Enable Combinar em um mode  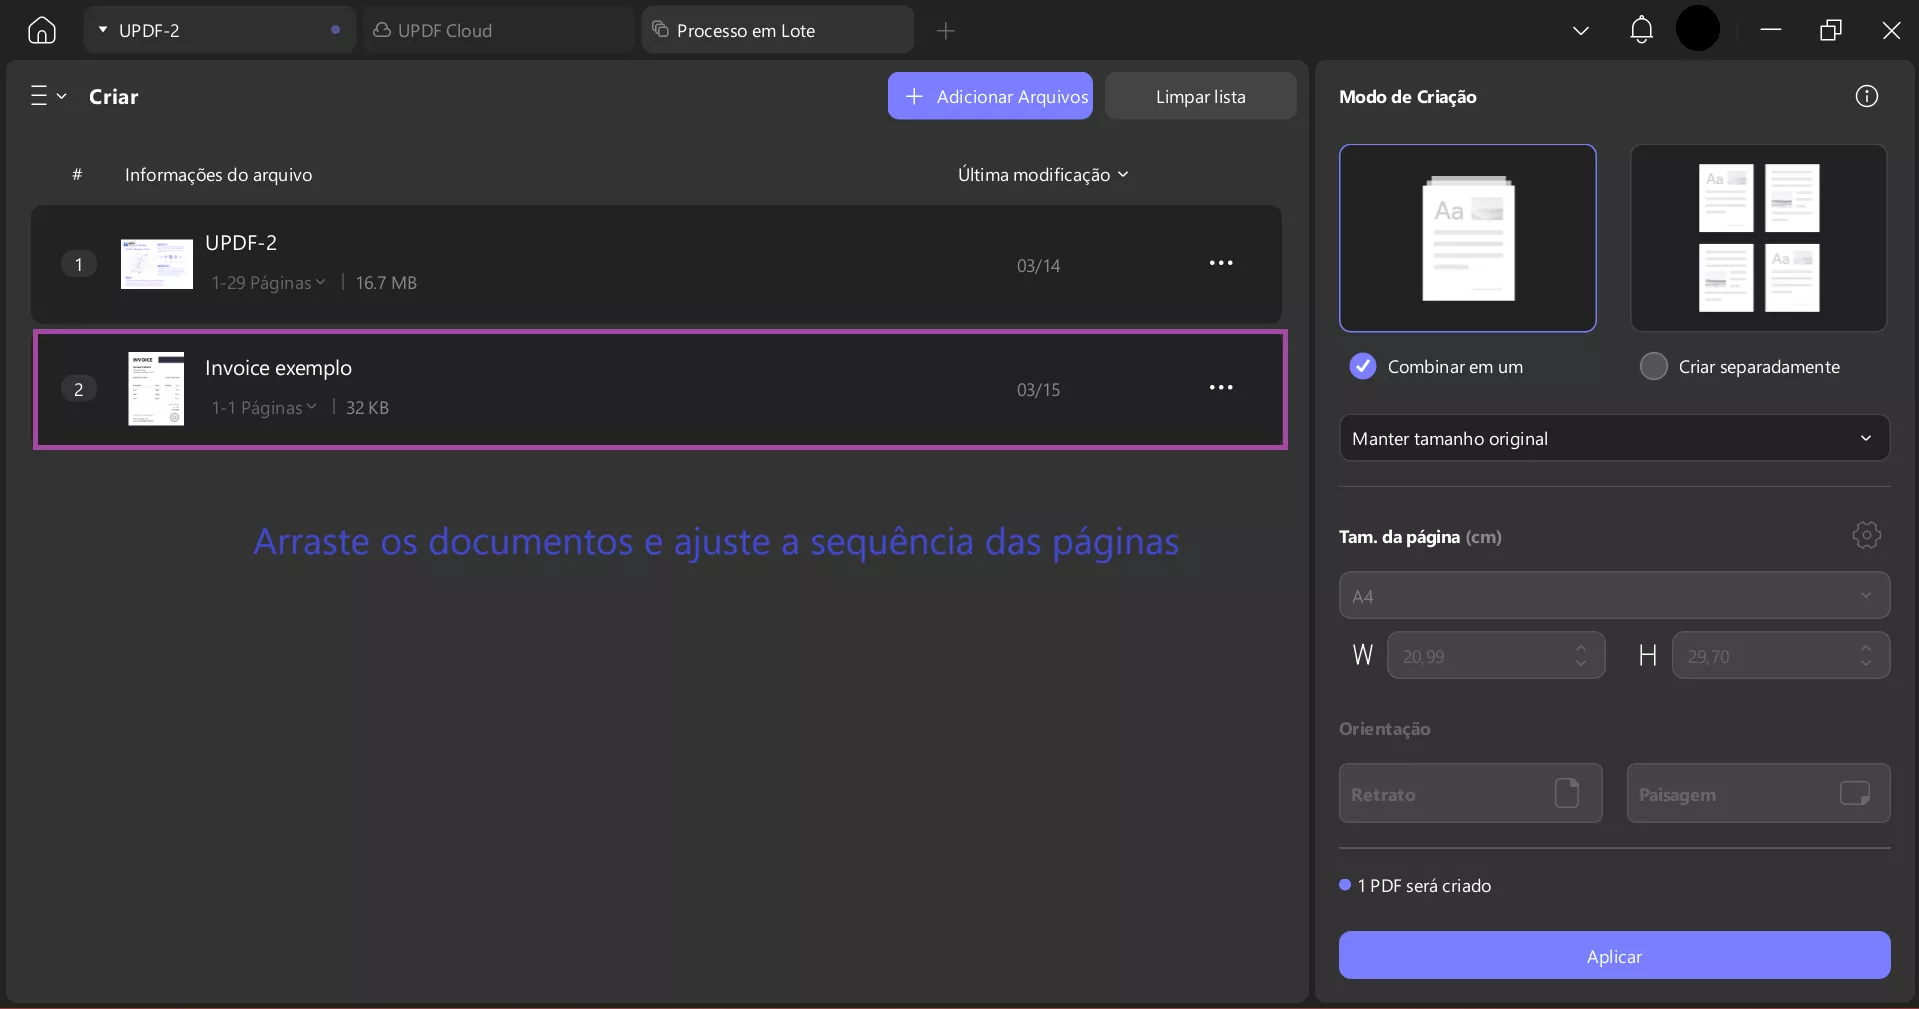coord(1361,366)
